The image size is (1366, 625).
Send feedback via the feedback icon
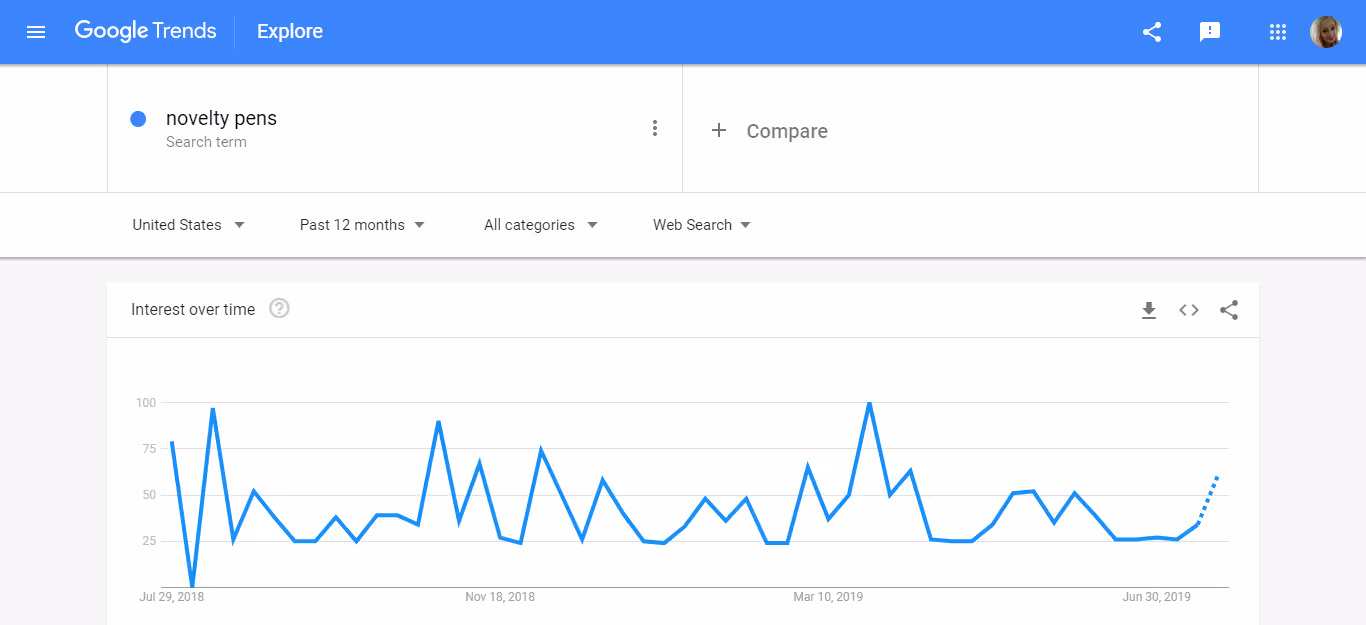[1210, 31]
